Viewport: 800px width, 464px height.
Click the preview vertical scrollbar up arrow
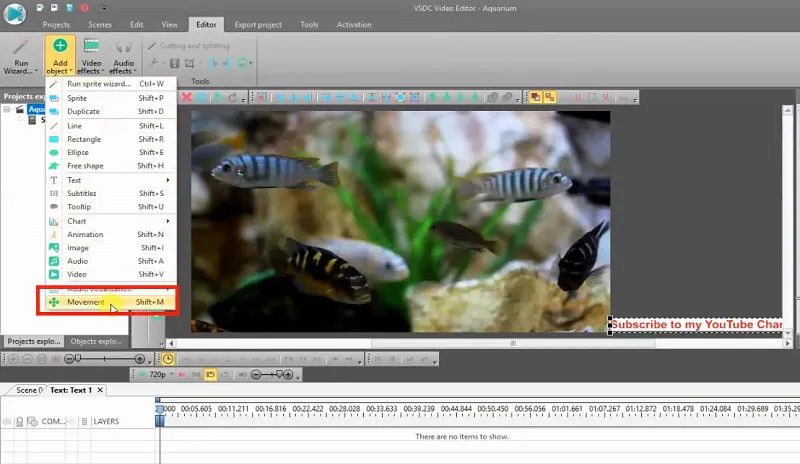[788, 110]
